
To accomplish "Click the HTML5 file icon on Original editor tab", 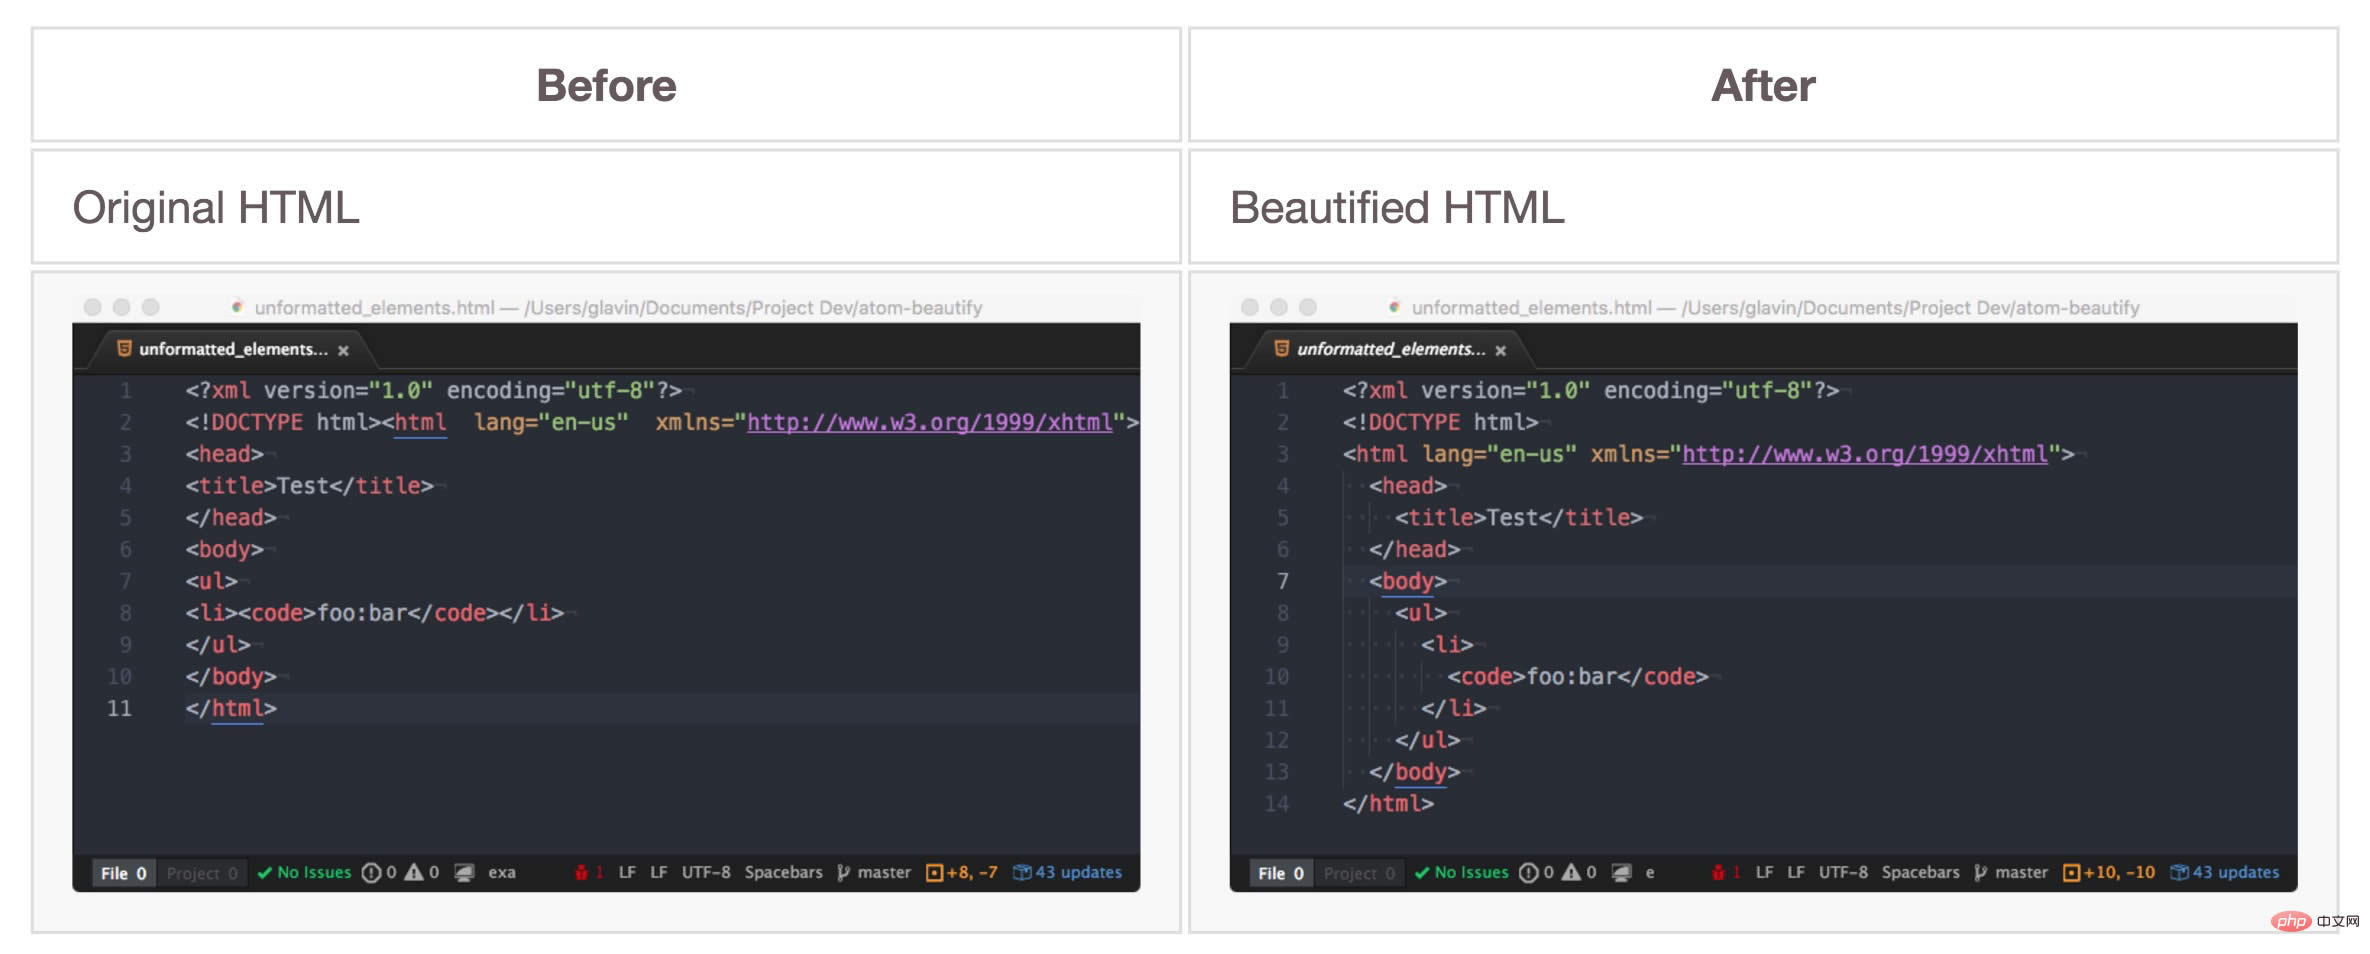I will [125, 349].
